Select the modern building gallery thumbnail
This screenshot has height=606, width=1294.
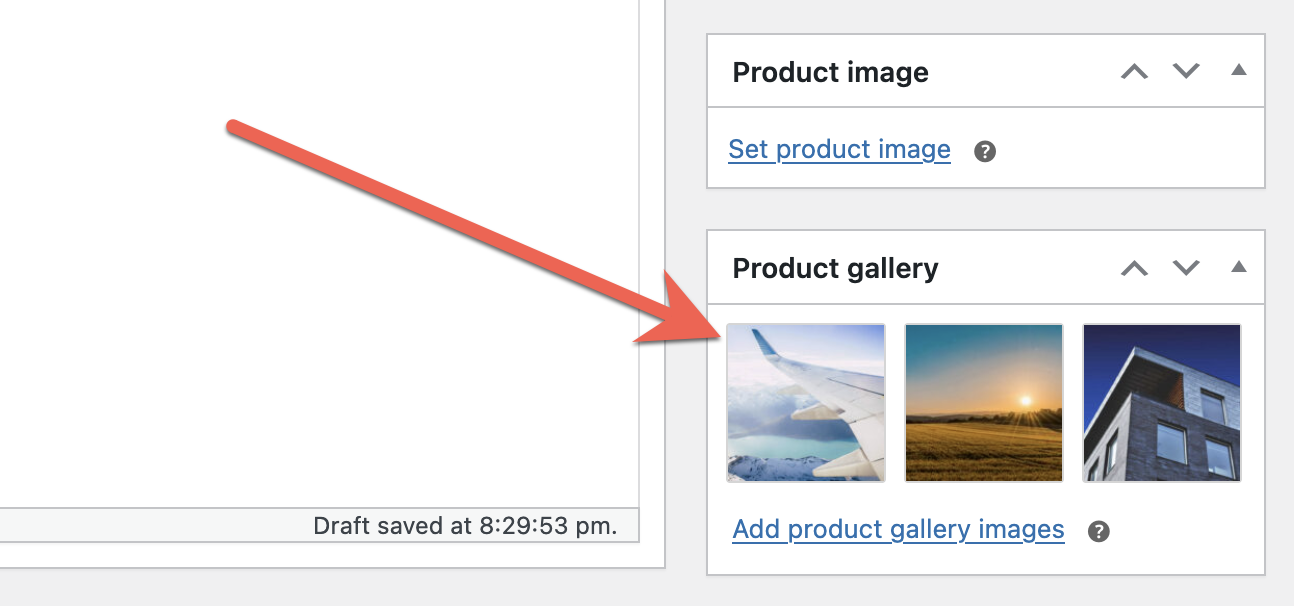pos(1162,402)
